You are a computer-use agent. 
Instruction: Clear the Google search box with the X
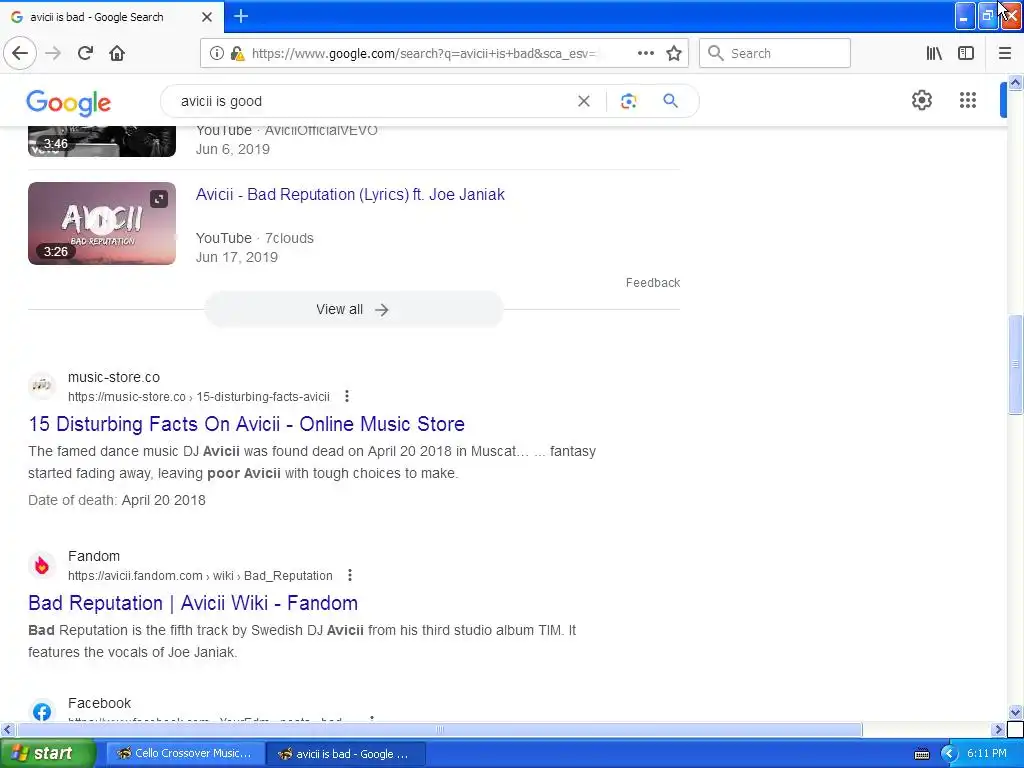(x=584, y=101)
